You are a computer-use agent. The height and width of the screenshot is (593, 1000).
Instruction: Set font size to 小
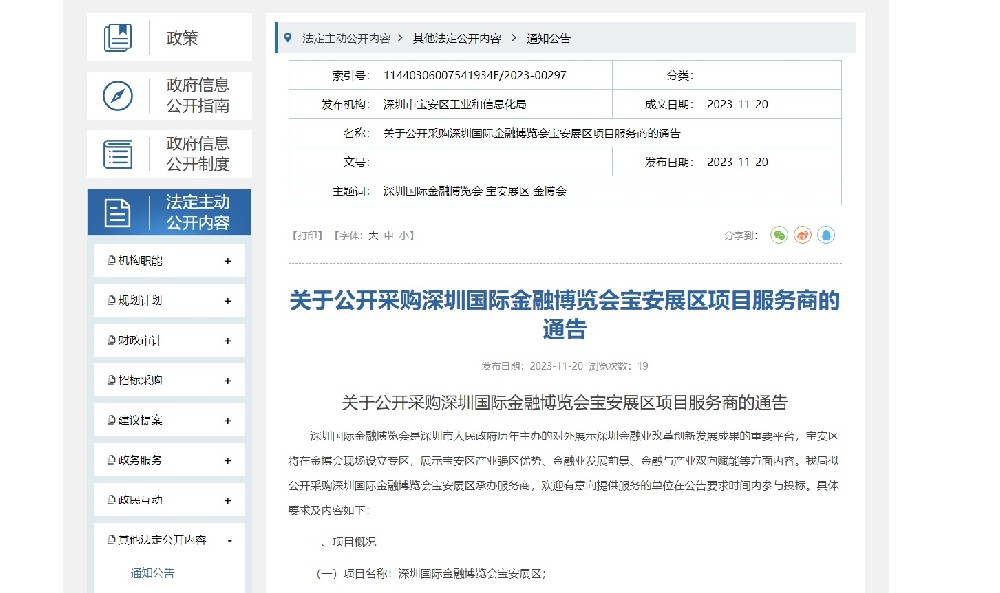[x=404, y=235]
